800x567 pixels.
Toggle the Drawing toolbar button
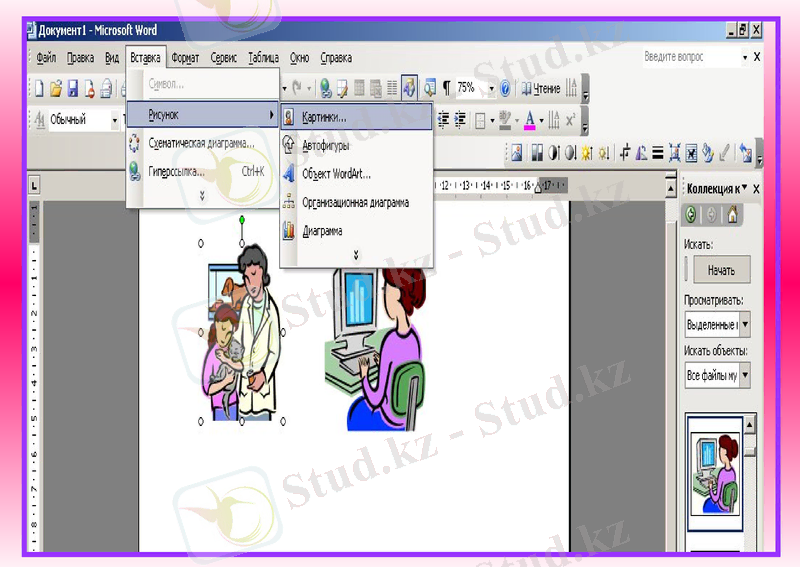pyautogui.click(x=409, y=89)
